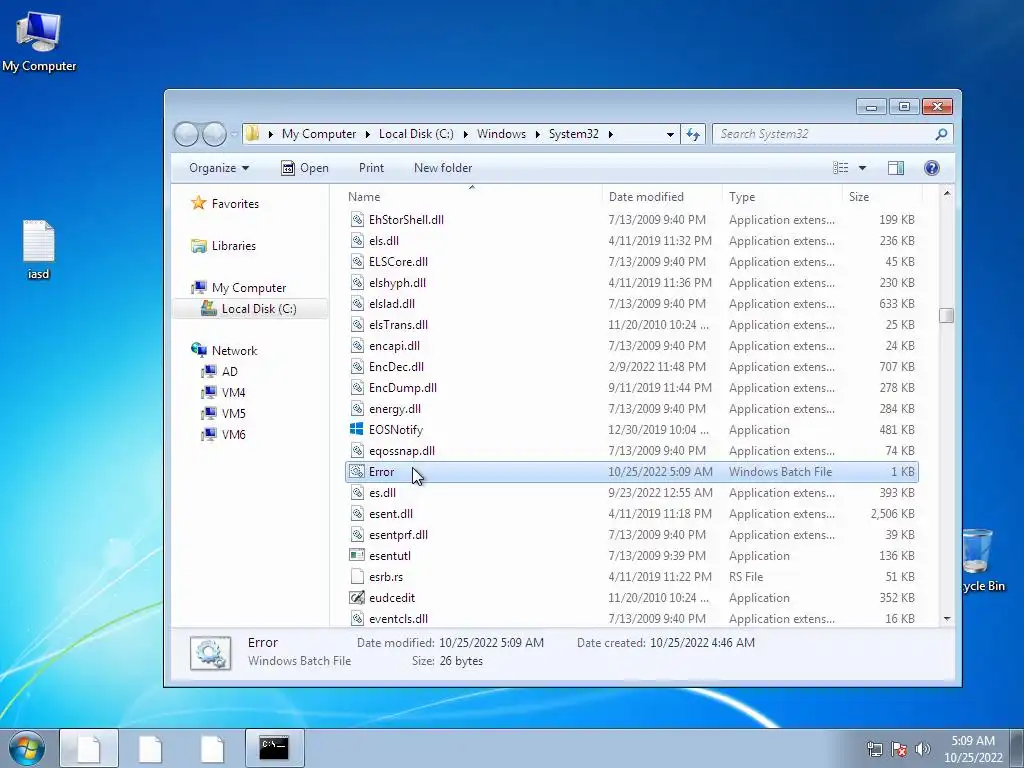Select the eventcls.dll file row

coord(632,618)
